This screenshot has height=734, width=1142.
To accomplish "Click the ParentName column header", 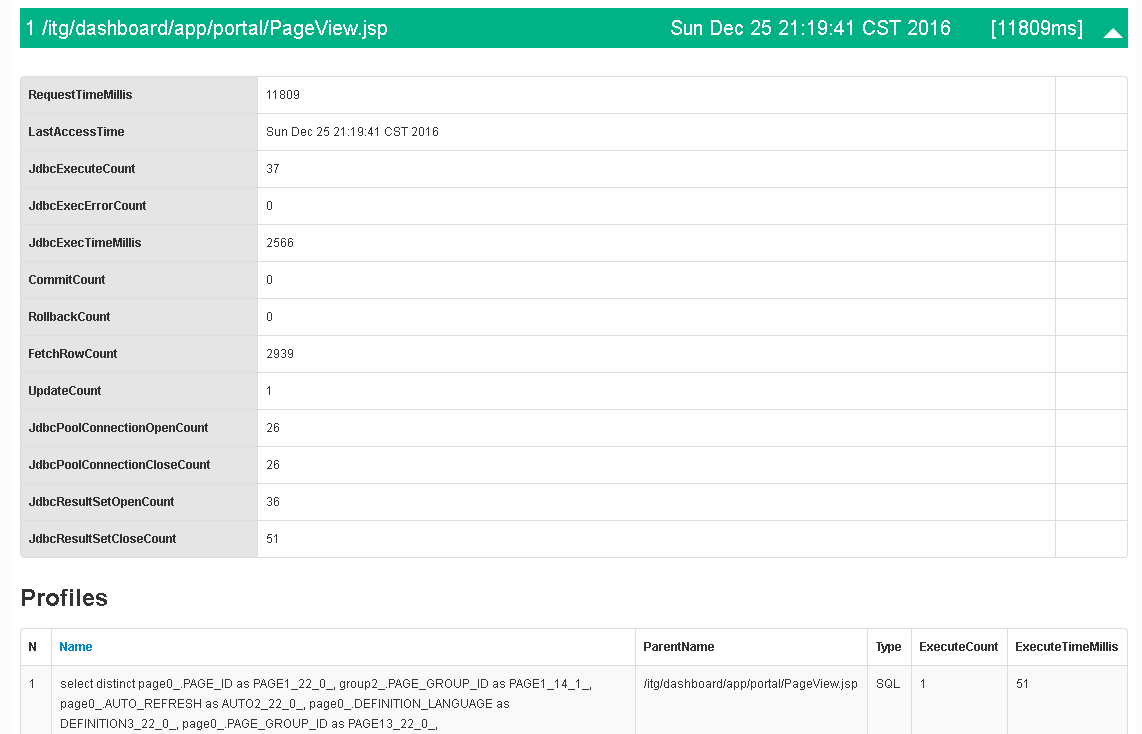I will click(x=678, y=647).
